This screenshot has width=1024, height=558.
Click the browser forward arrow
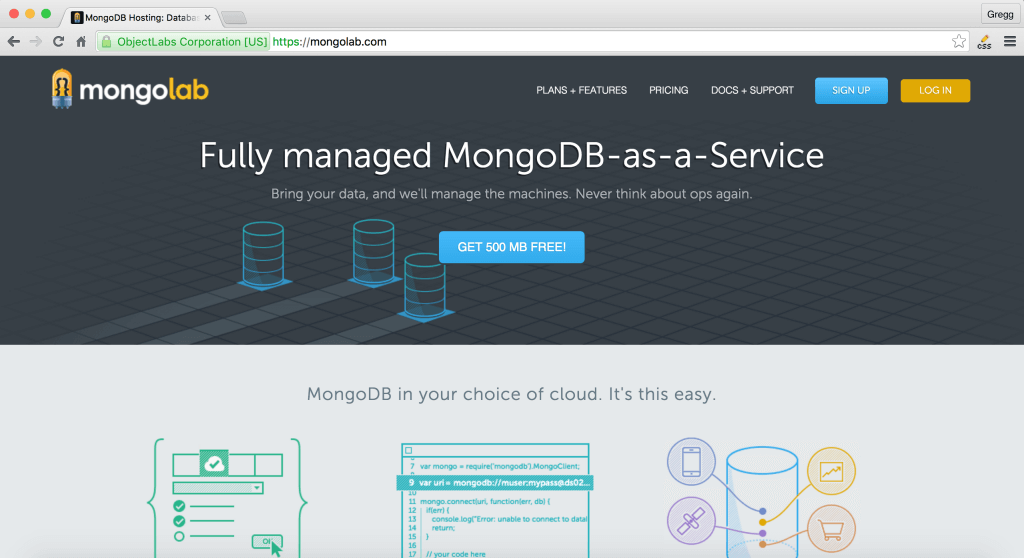[36, 42]
